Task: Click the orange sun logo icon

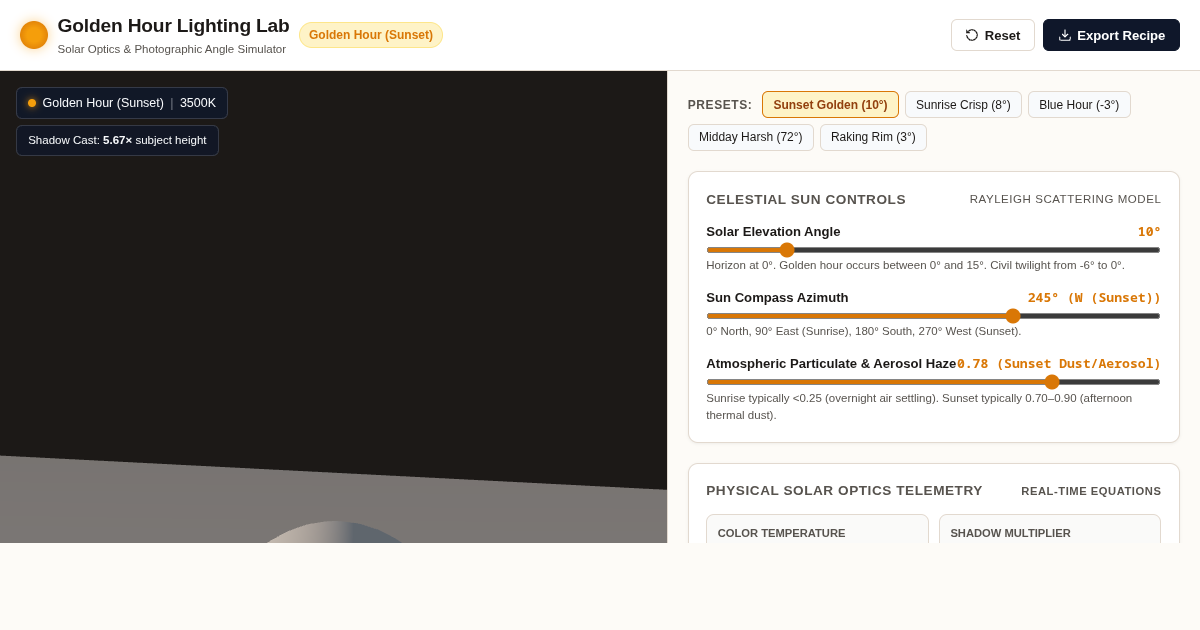Action: pyautogui.click(x=34, y=35)
